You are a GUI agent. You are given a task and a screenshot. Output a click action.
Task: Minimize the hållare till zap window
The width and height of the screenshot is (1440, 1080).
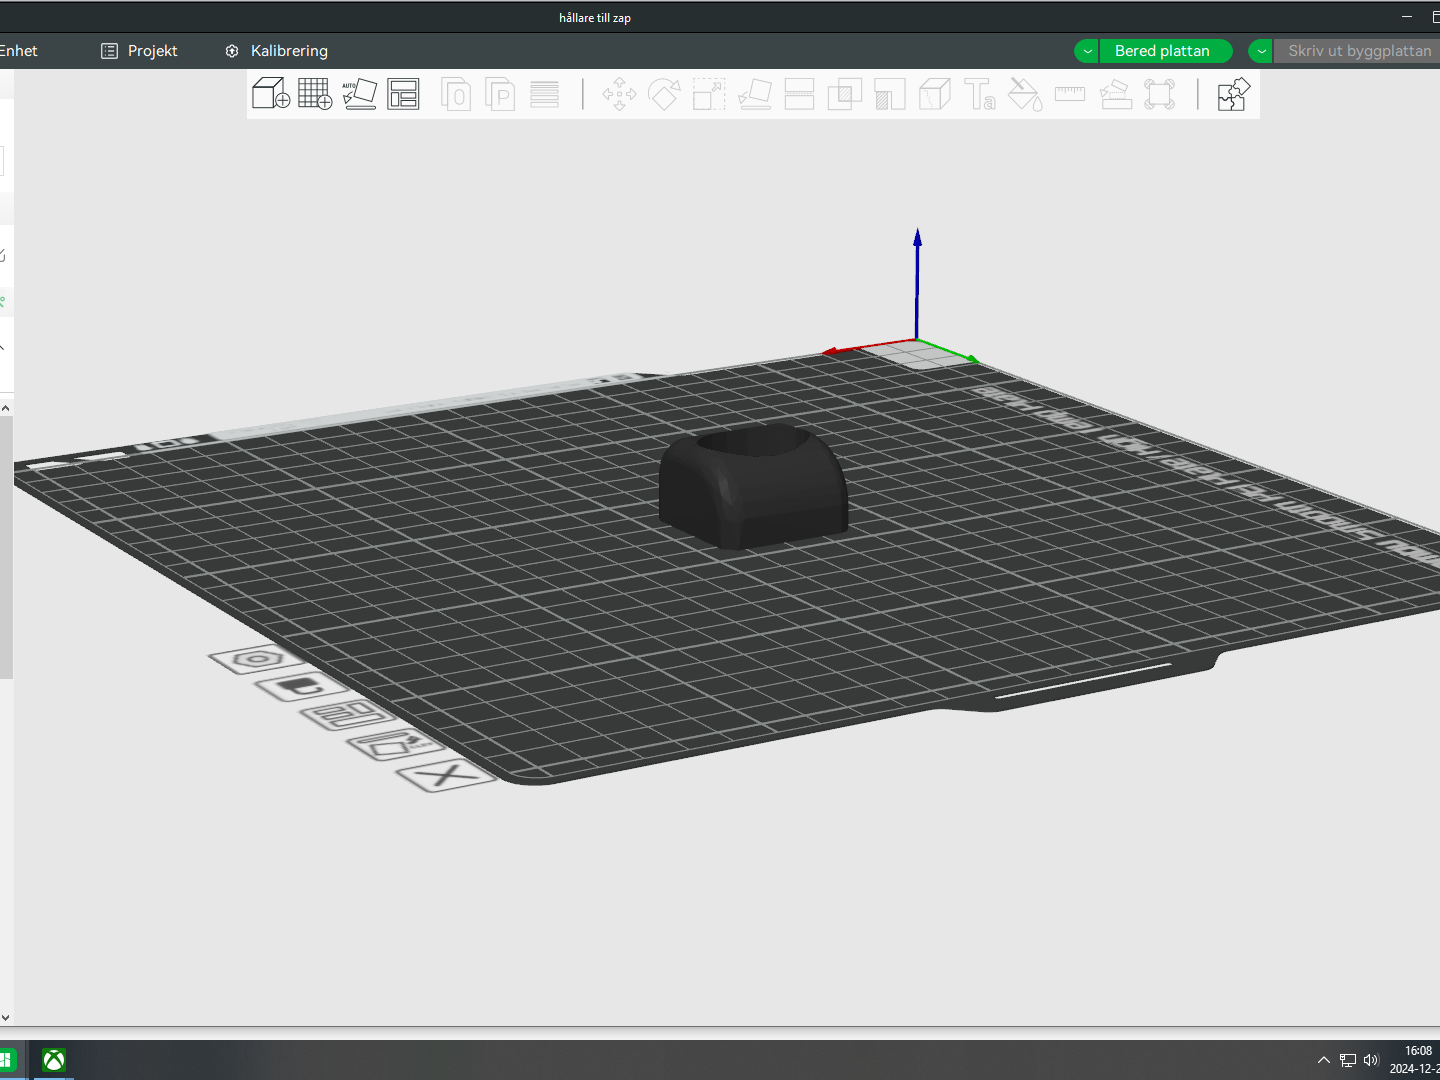click(x=1407, y=17)
